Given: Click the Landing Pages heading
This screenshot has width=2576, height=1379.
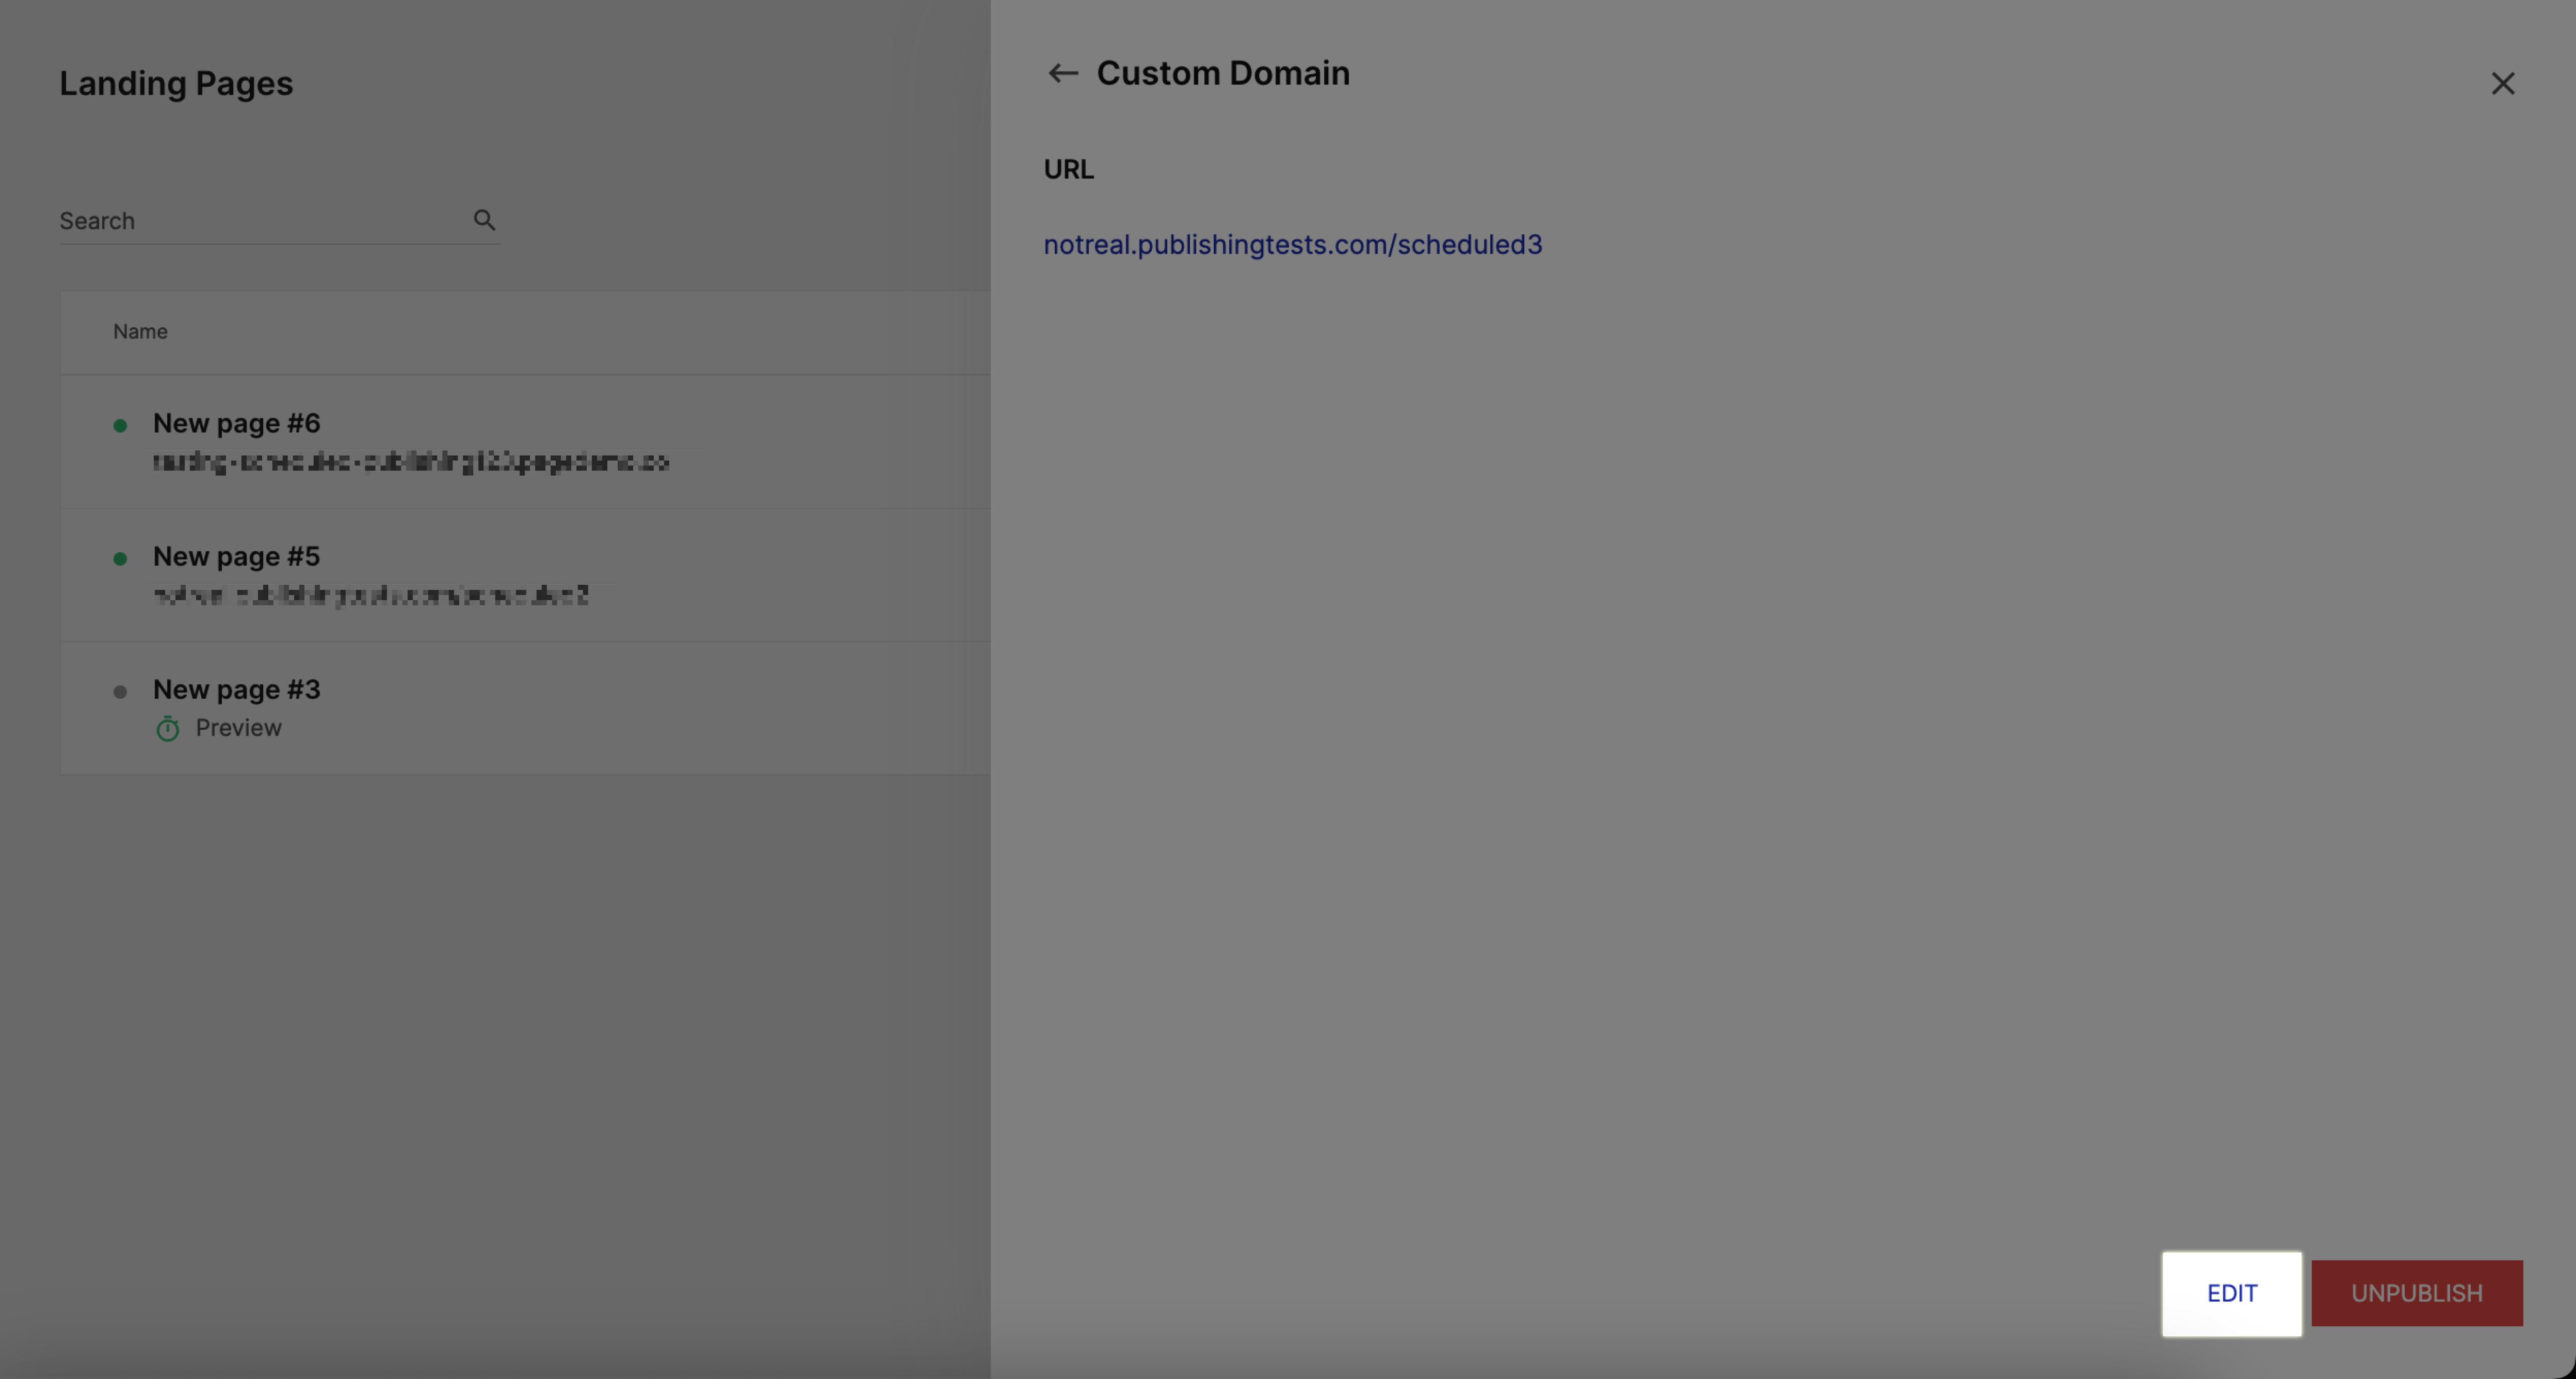Looking at the screenshot, I should tap(176, 83).
